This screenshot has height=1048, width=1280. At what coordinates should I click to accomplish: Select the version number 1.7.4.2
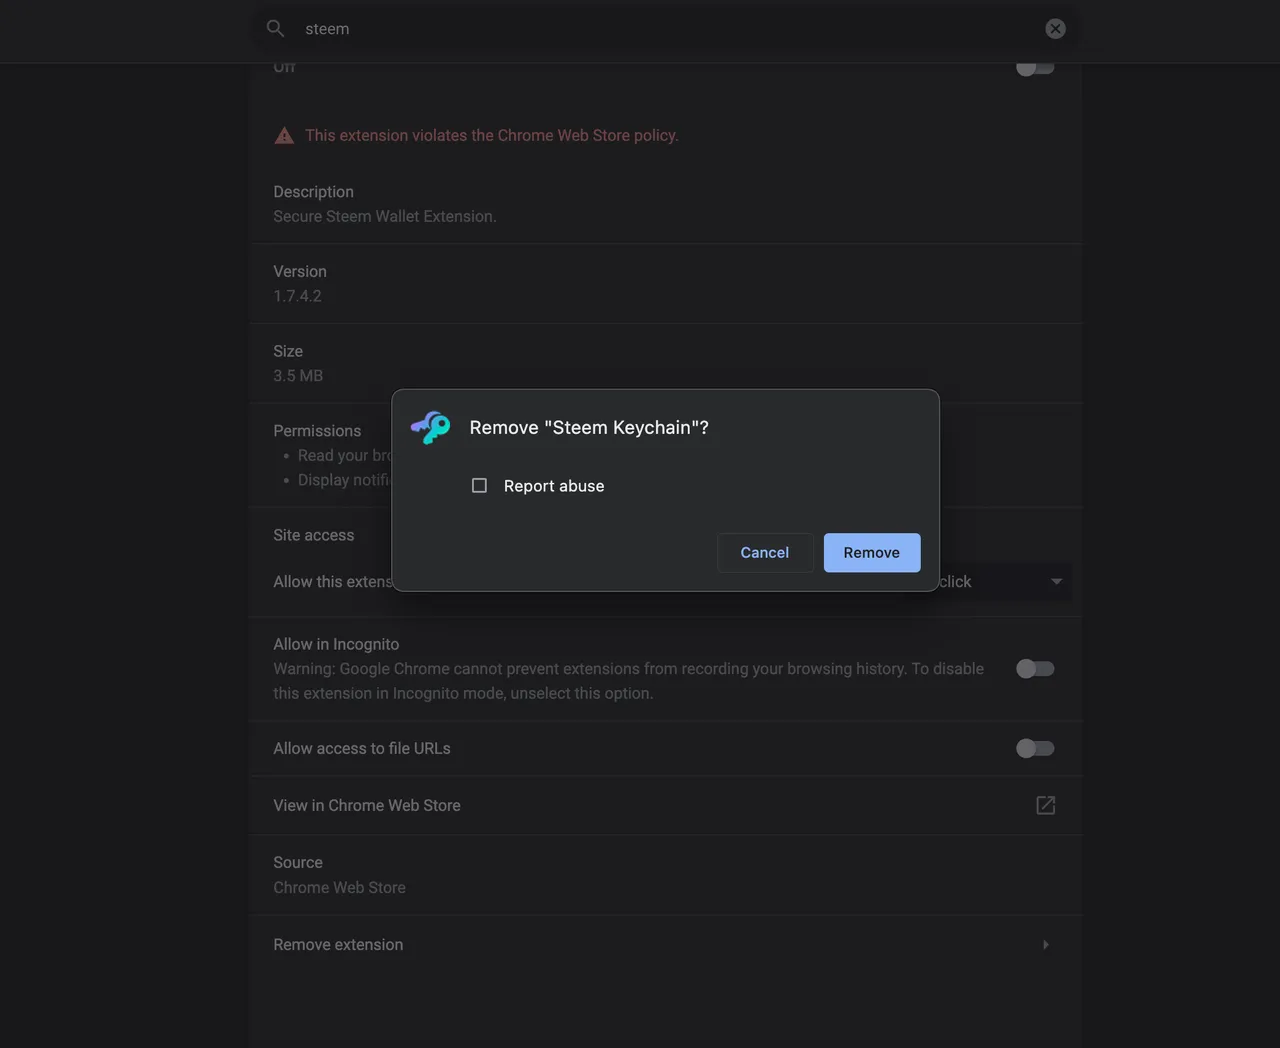click(x=297, y=296)
